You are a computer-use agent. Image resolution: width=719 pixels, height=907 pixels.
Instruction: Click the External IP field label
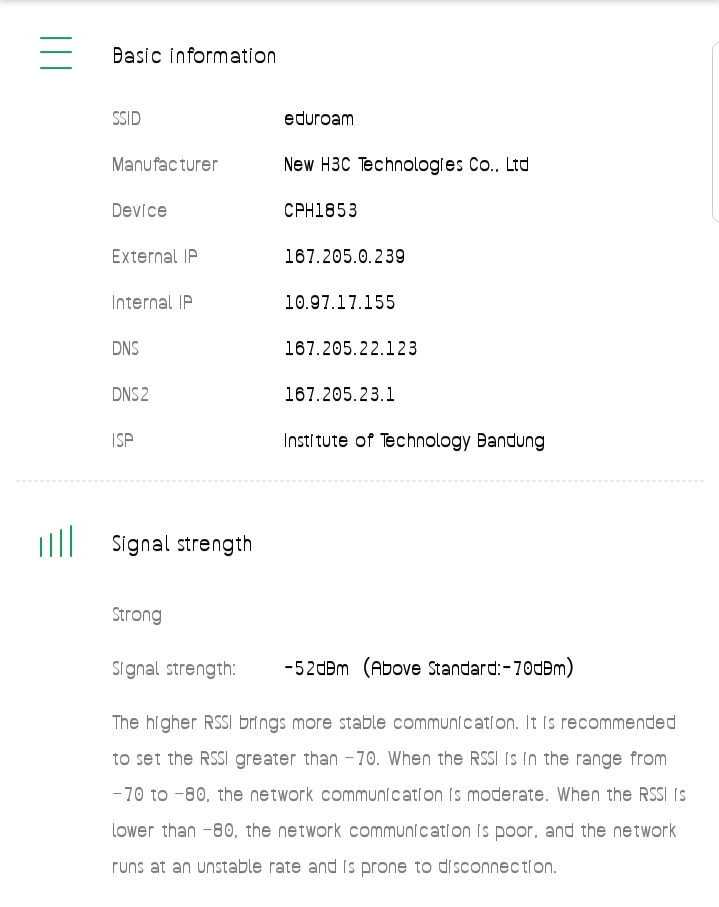155,257
